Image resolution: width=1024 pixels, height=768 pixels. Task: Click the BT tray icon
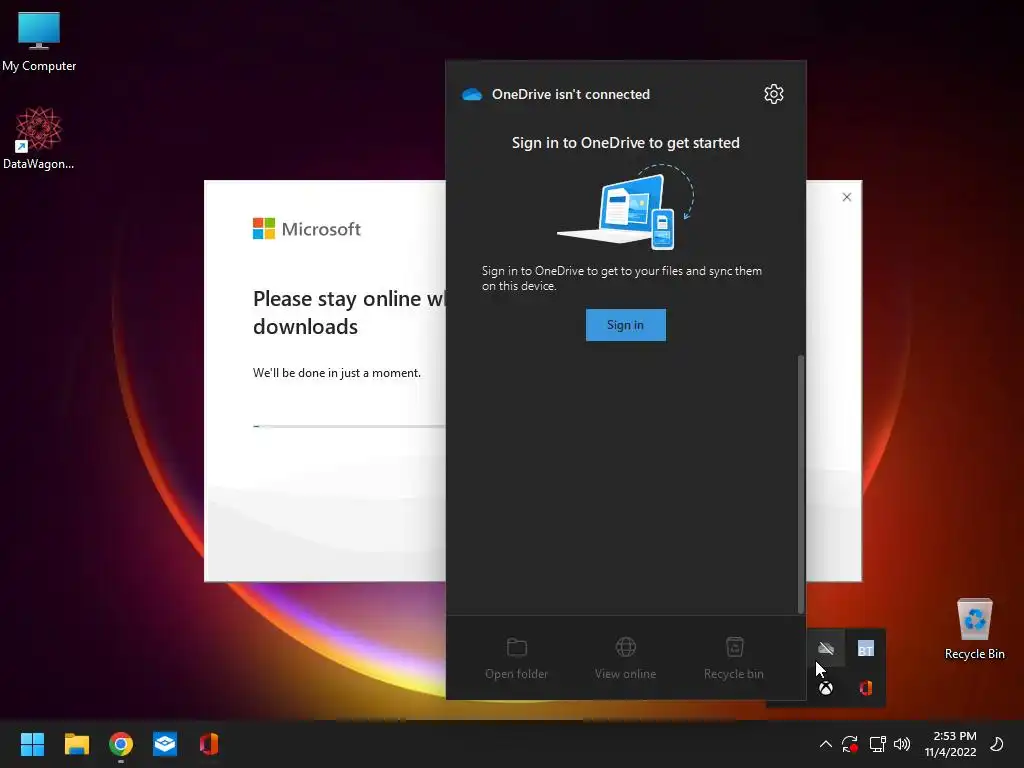[x=865, y=648]
